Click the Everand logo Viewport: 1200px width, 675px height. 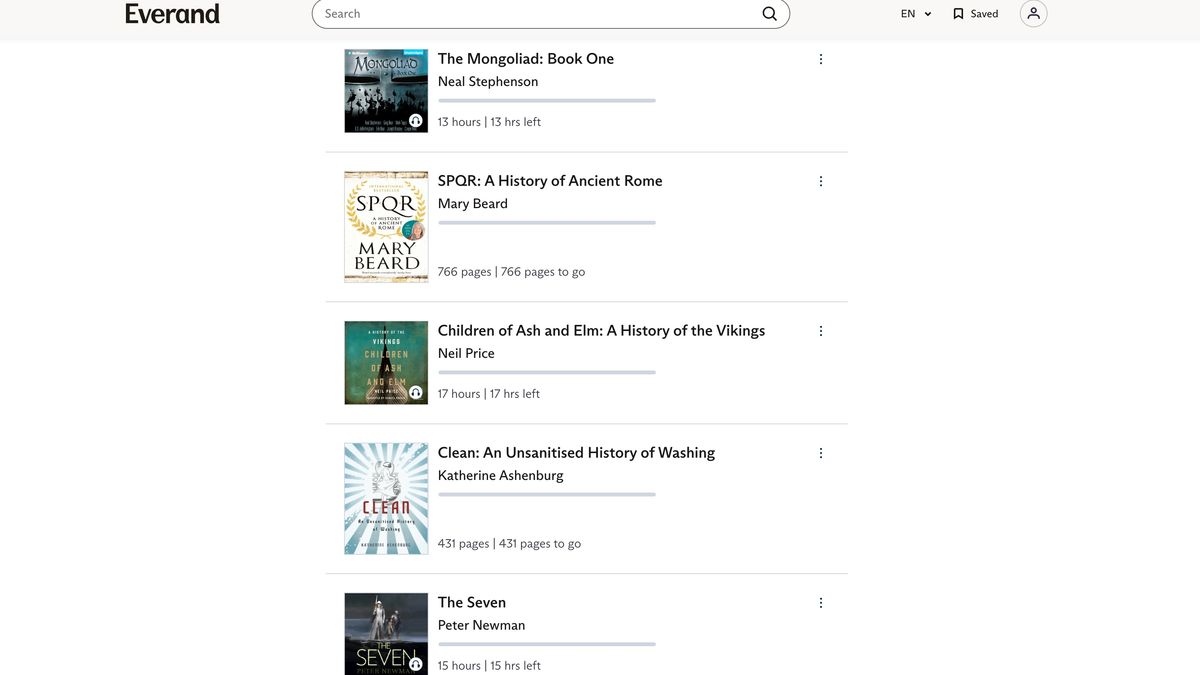[172, 13]
